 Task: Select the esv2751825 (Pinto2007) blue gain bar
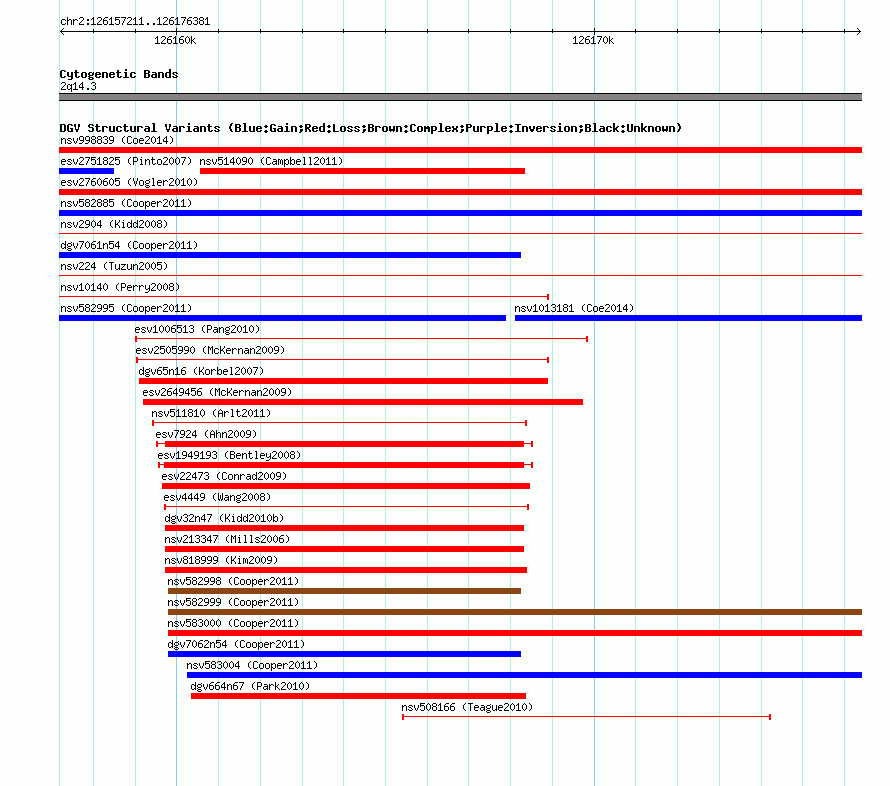[86, 171]
